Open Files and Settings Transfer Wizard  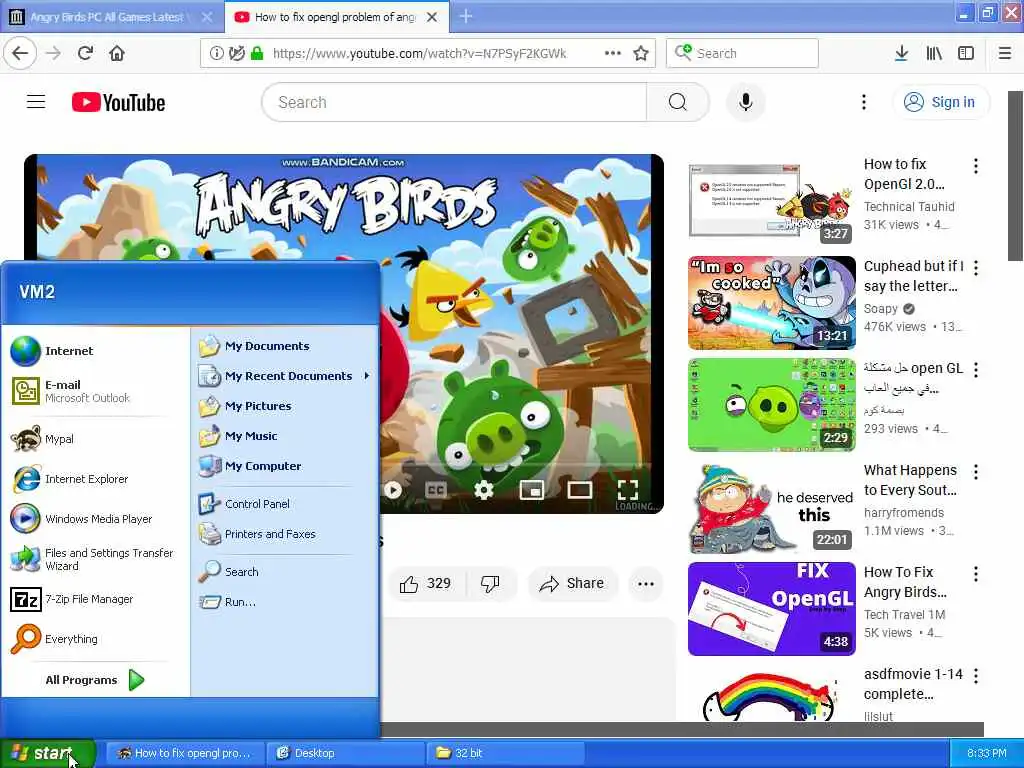click(95, 559)
